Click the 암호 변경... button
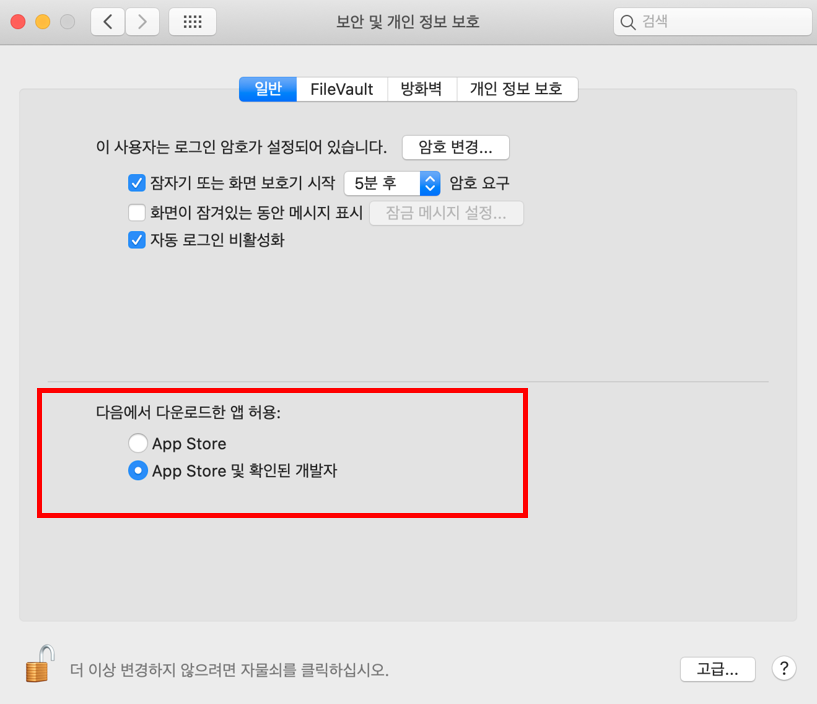 point(455,147)
